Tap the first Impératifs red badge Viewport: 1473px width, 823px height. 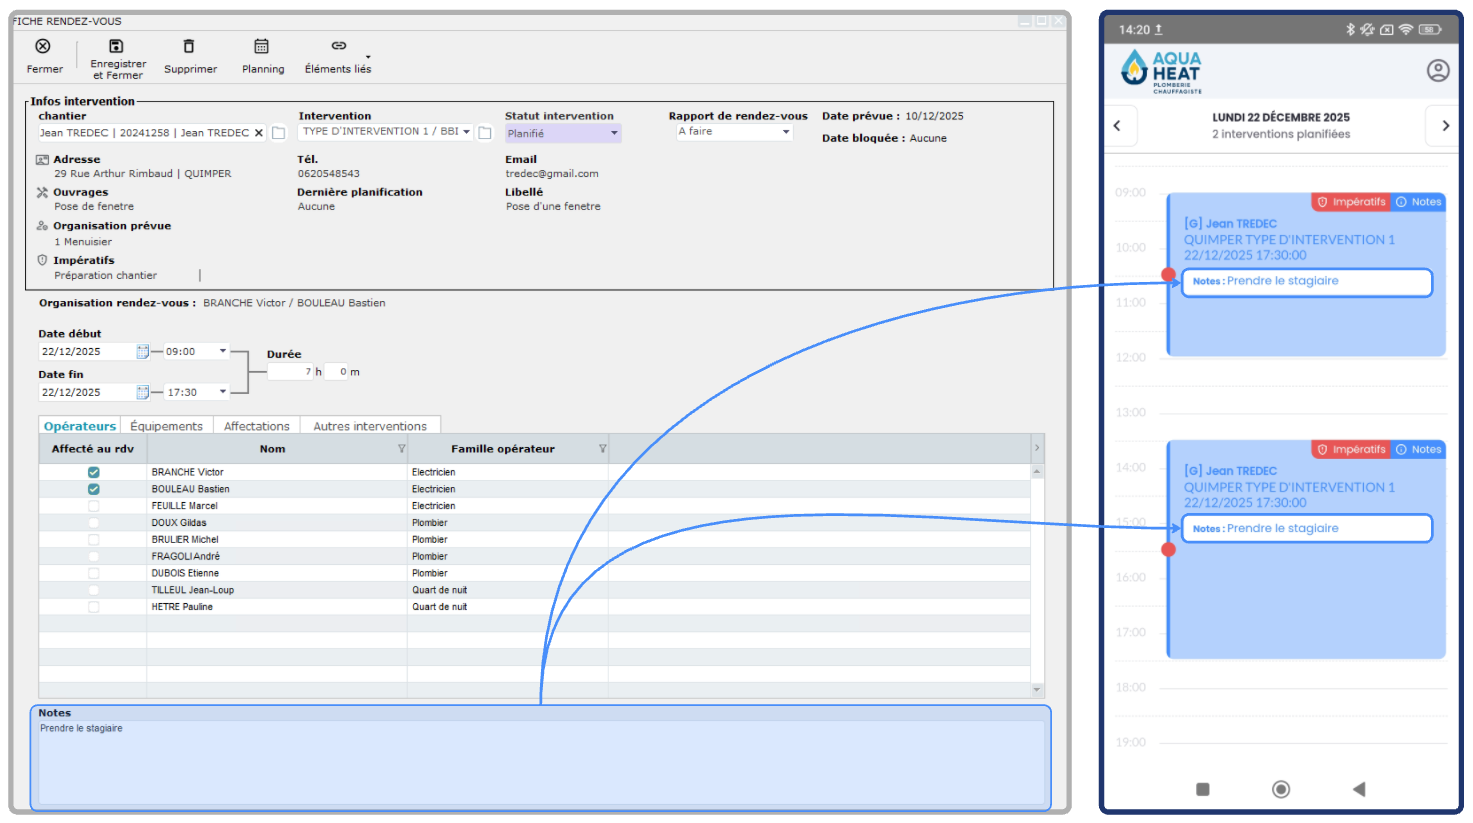point(1351,202)
